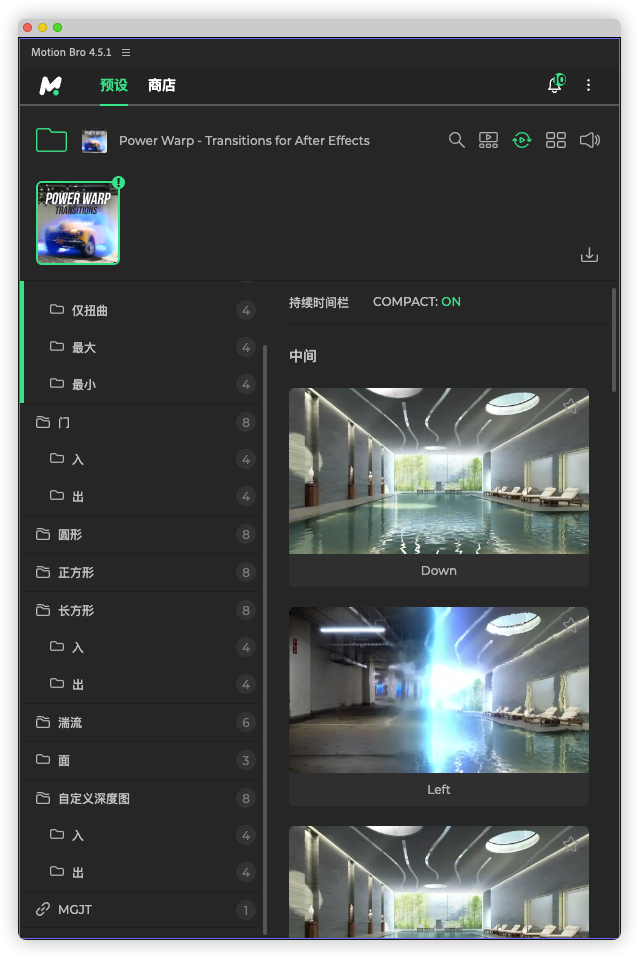639x958 pixels.
Task: Expand the 正方形 category folder
Action: click(x=142, y=572)
